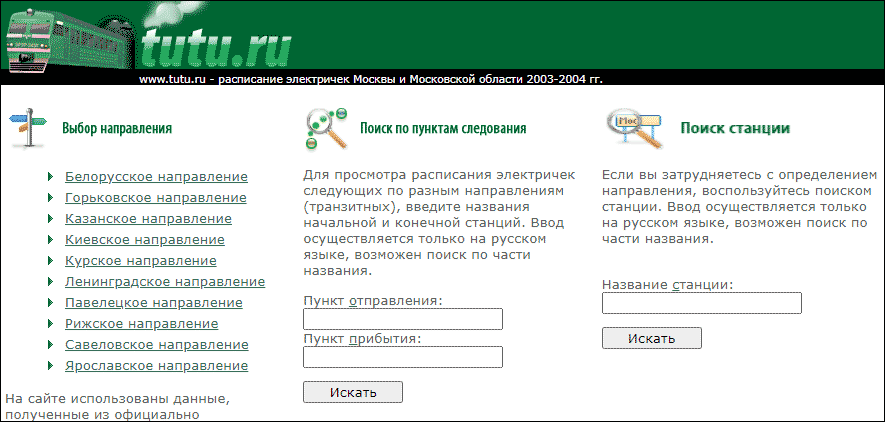Focus the Пункт прибытия input field
Viewport: 885px width, 422px height.
click(403, 357)
